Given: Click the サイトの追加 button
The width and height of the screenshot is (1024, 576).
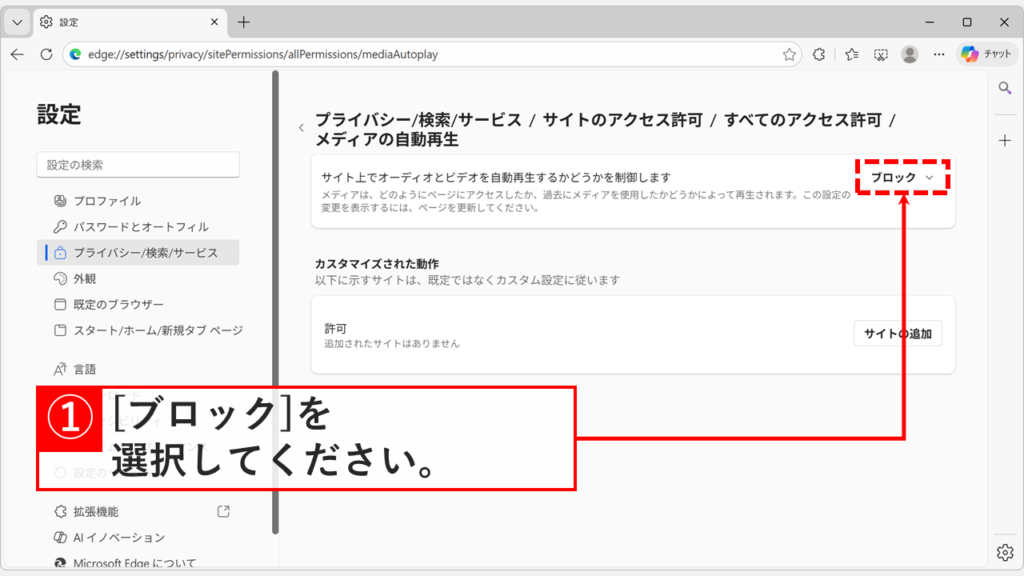Looking at the screenshot, I should pos(897,335).
